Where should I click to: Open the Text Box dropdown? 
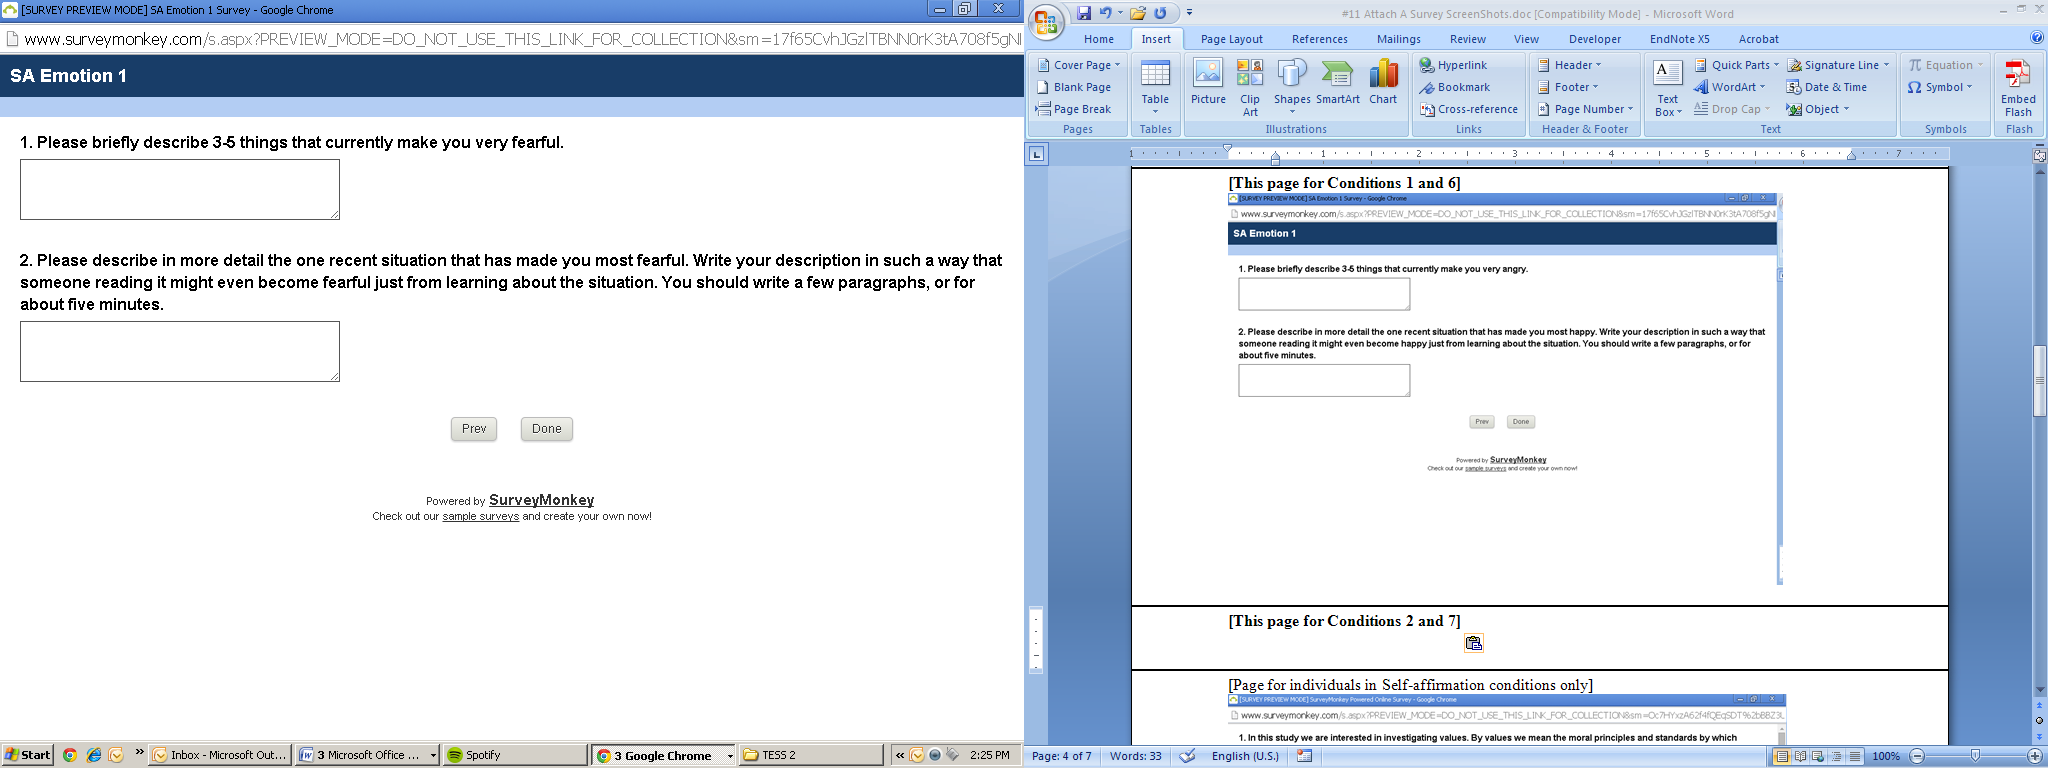coord(1667,88)
